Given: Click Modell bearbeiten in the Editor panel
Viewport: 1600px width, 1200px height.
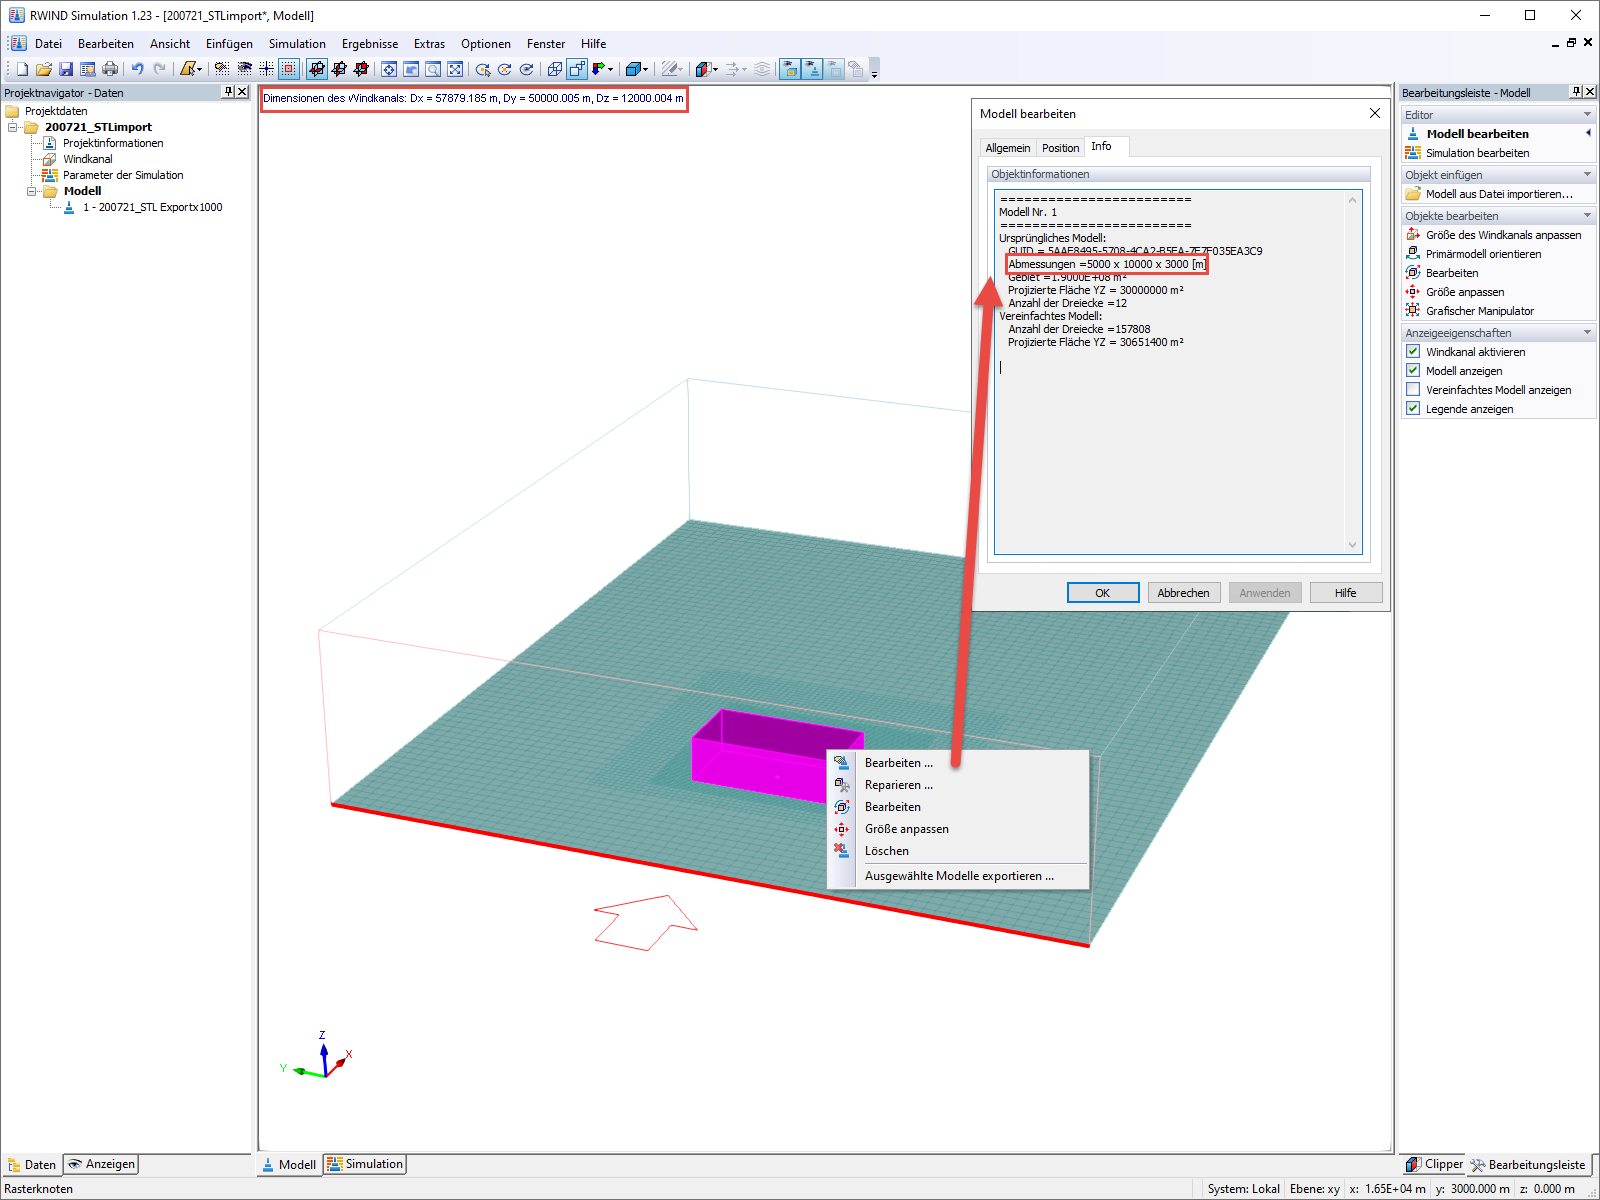Looking at the screenshot, I should (x=1477, y=134).
